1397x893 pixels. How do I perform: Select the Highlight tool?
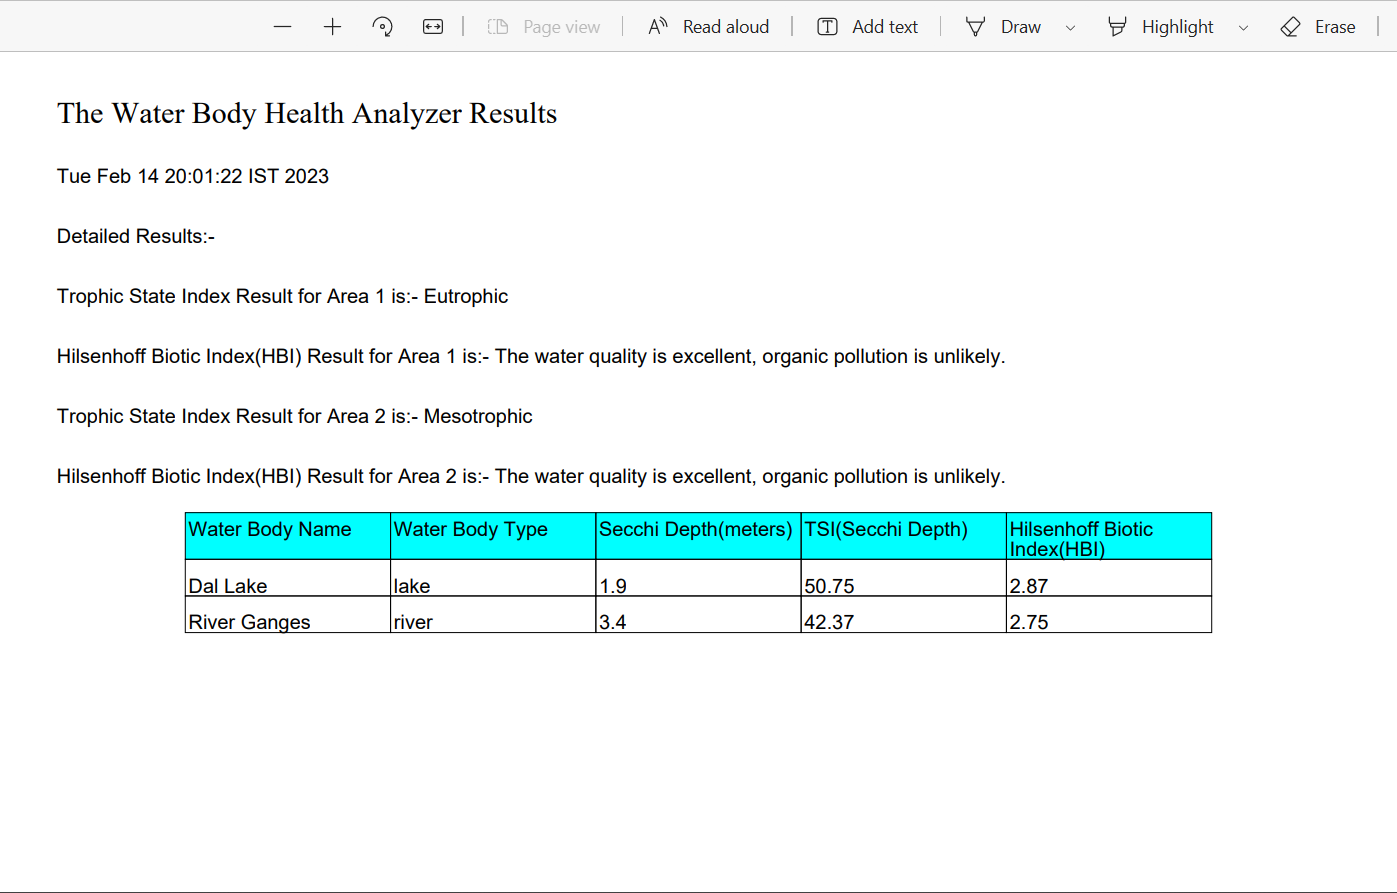[1117, 26]
